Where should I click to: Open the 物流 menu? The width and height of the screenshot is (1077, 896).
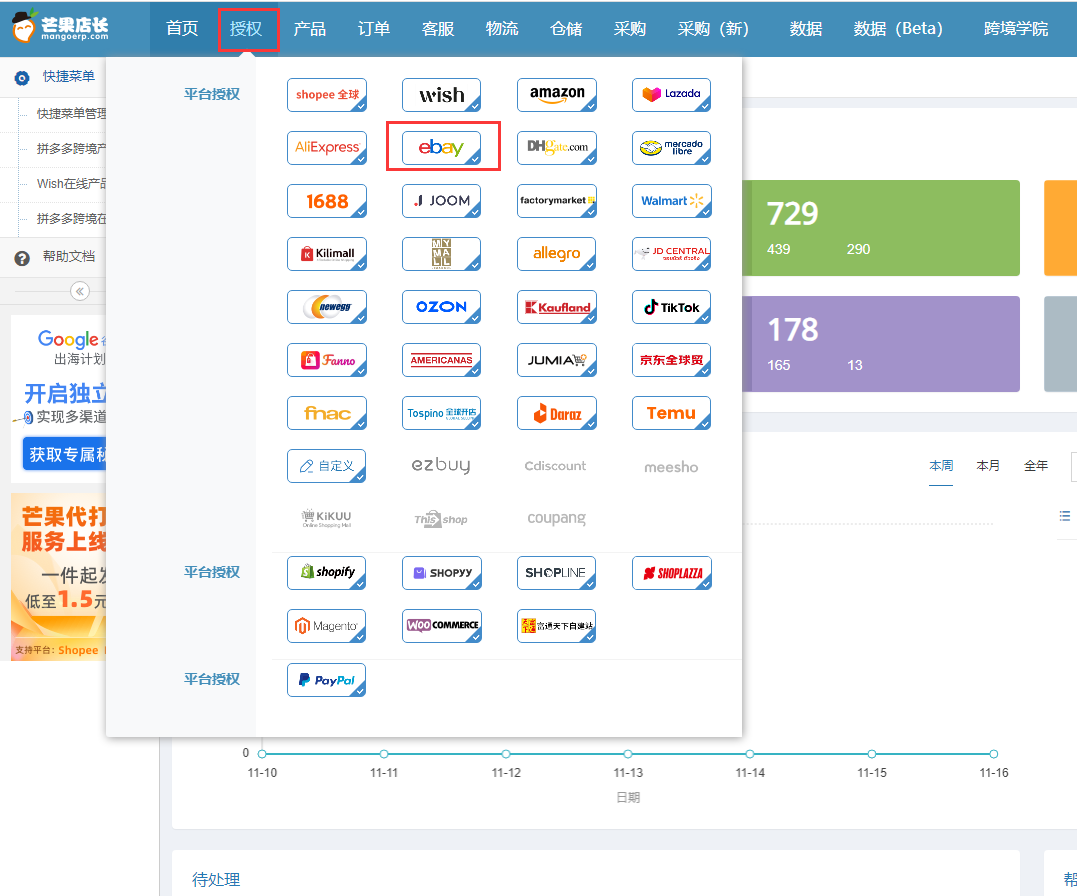(502, 28)
